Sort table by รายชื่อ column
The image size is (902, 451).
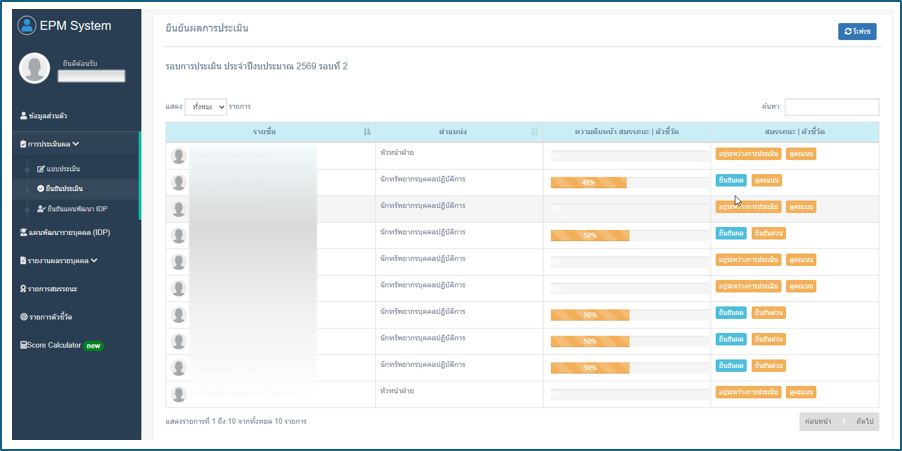pyautogui.click(x=270, y=132)
